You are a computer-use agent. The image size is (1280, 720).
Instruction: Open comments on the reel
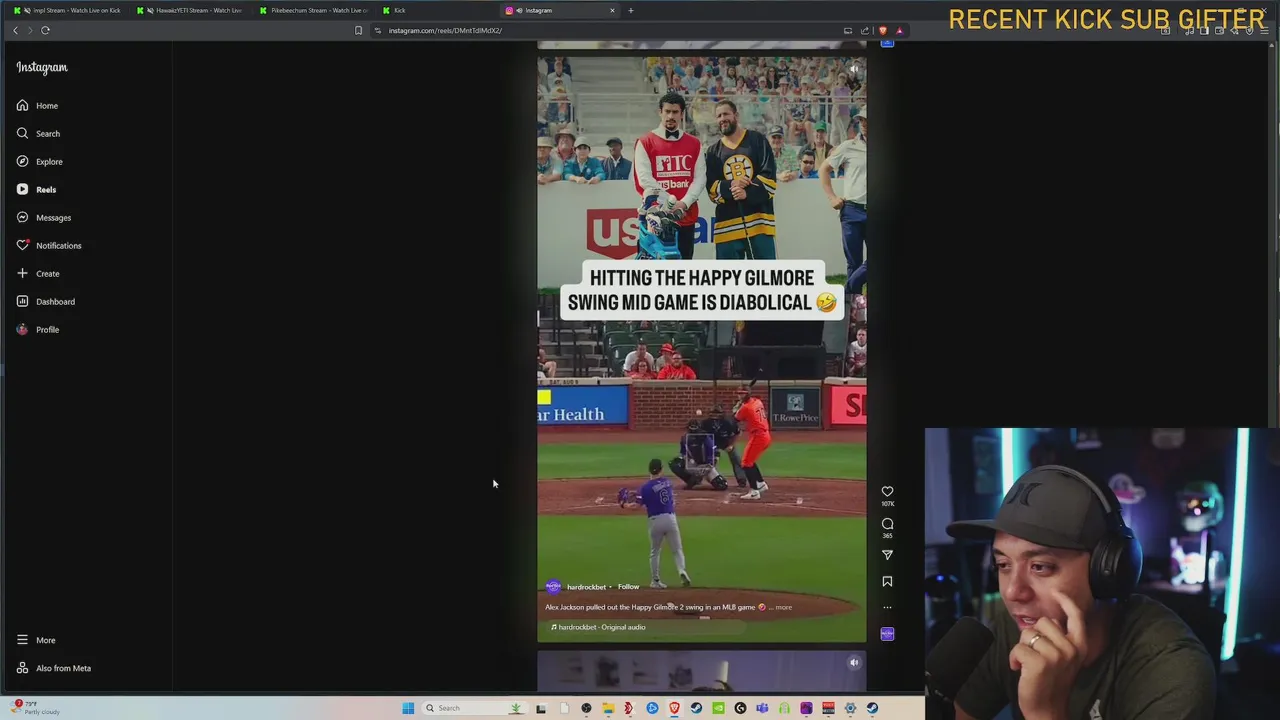(887, 523)
